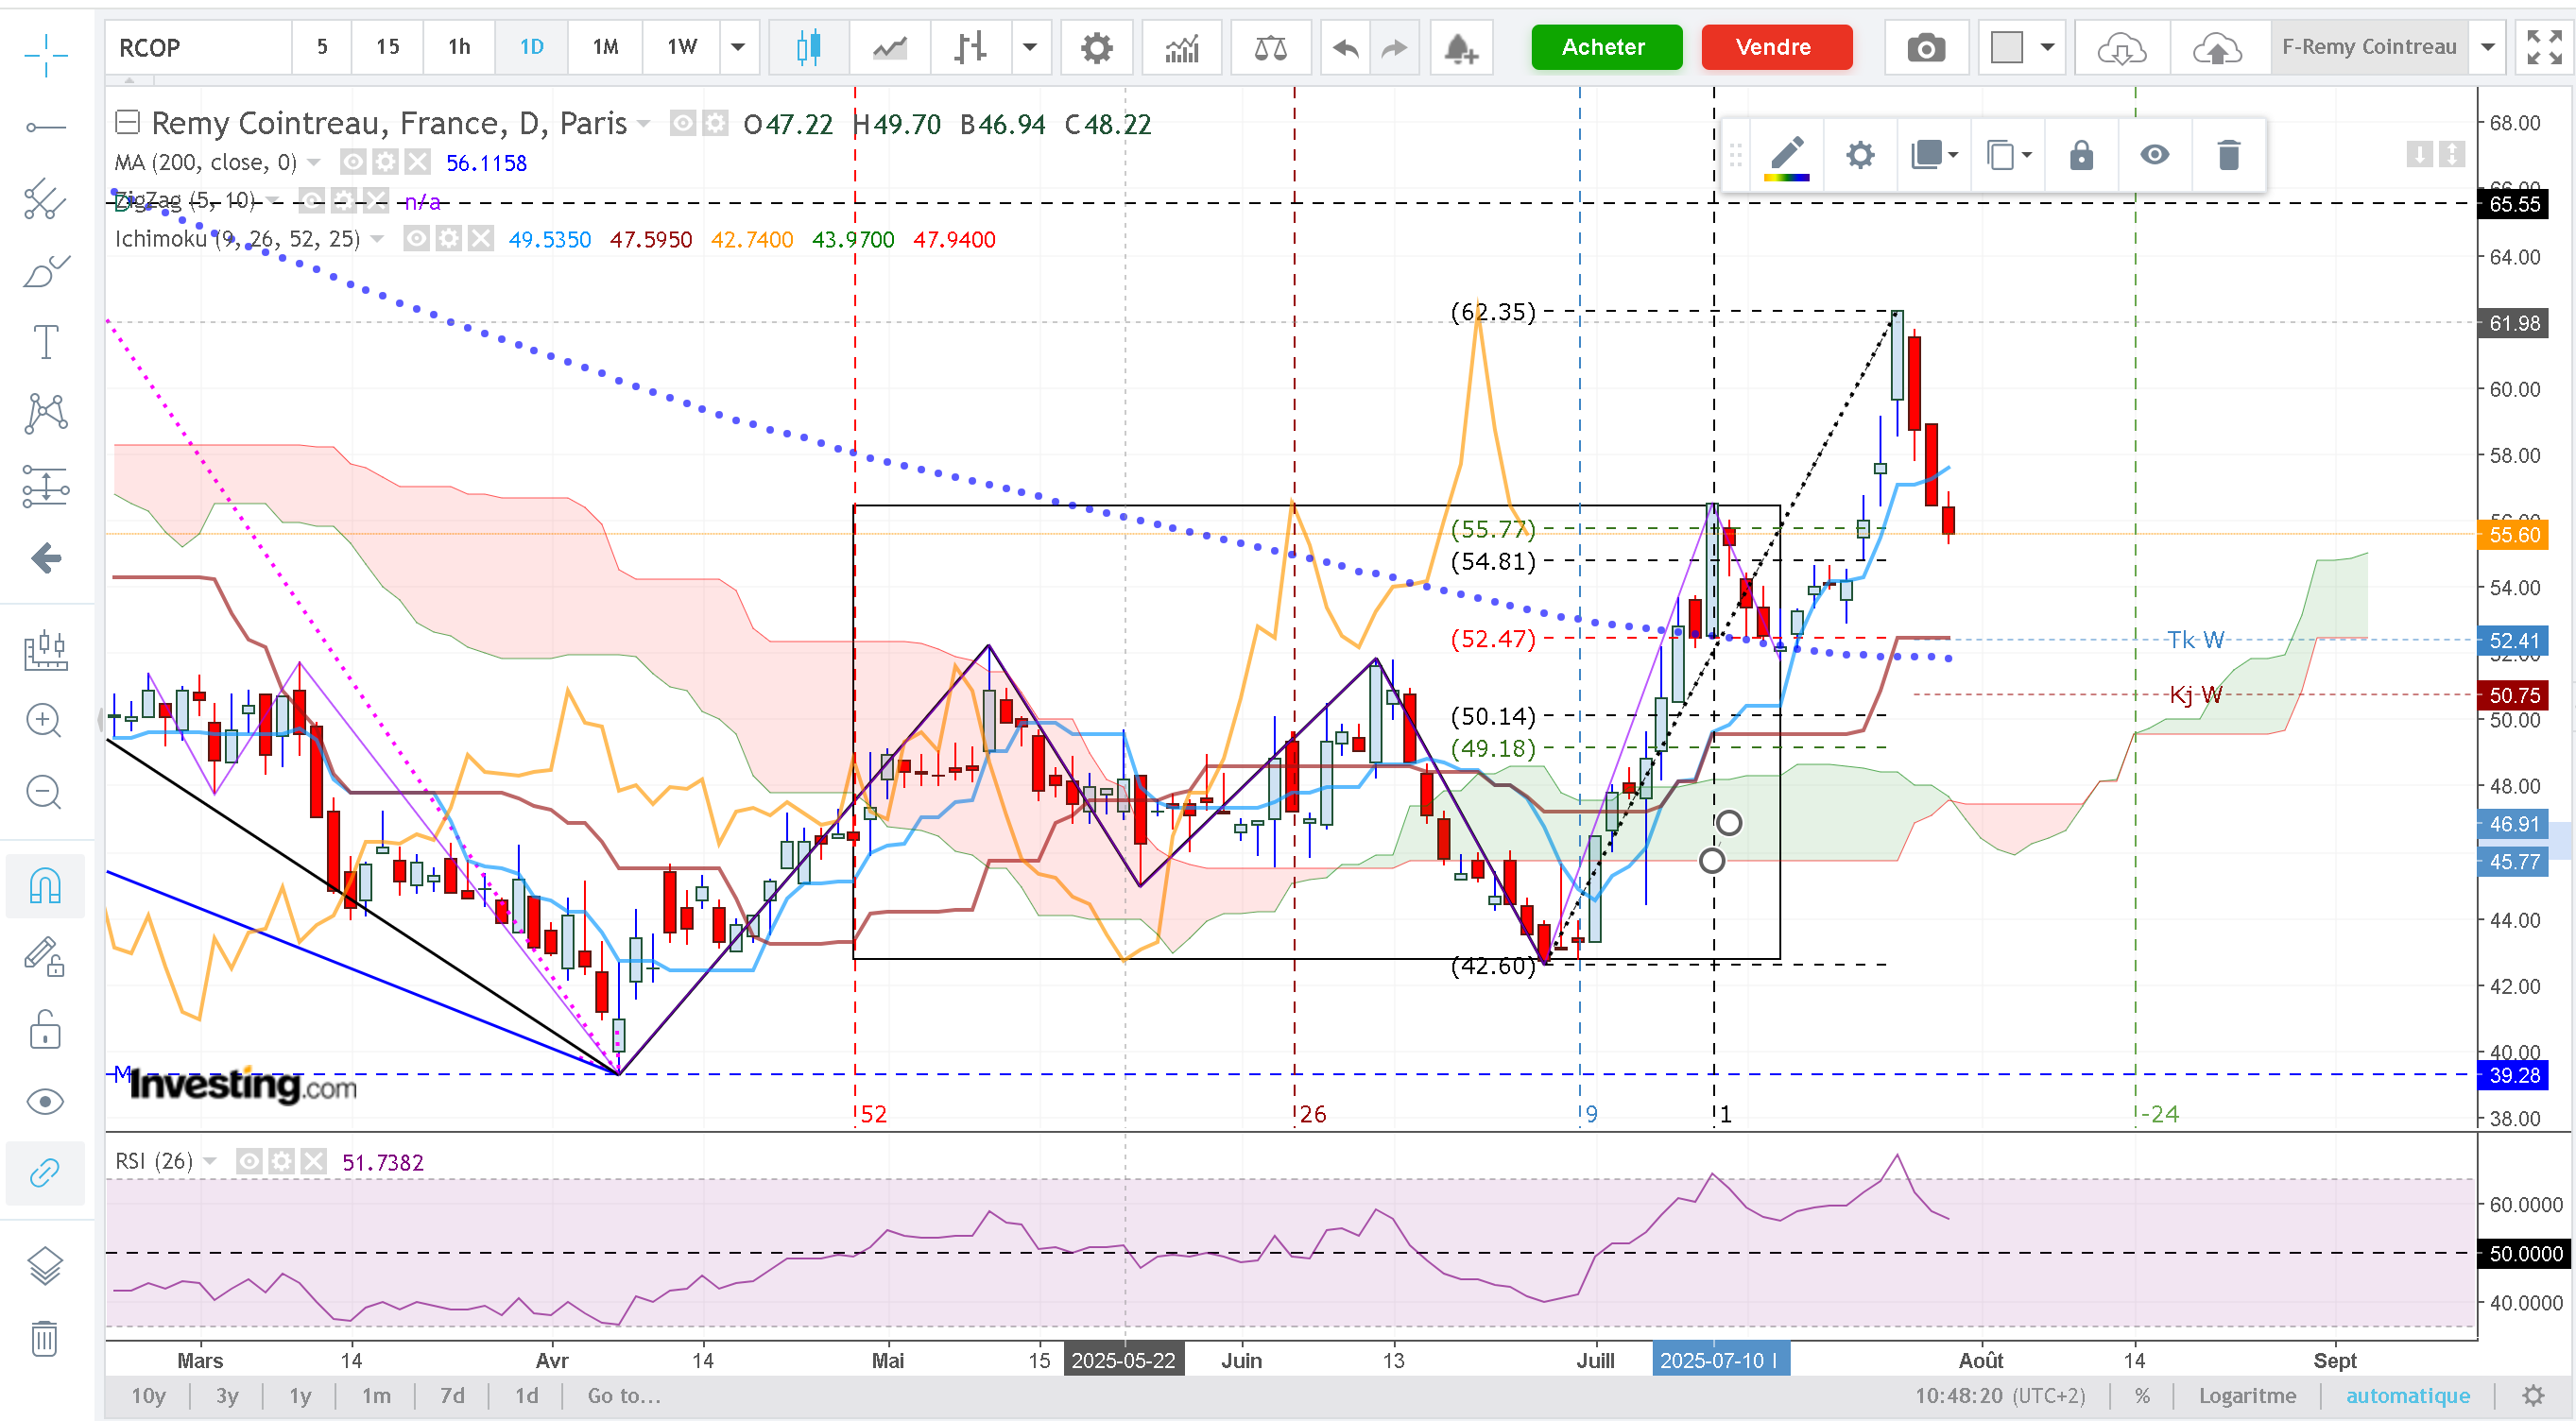2576x1421 pixels.
Task: Delete selected drawing with trash icon
Action: point(2228,155)
